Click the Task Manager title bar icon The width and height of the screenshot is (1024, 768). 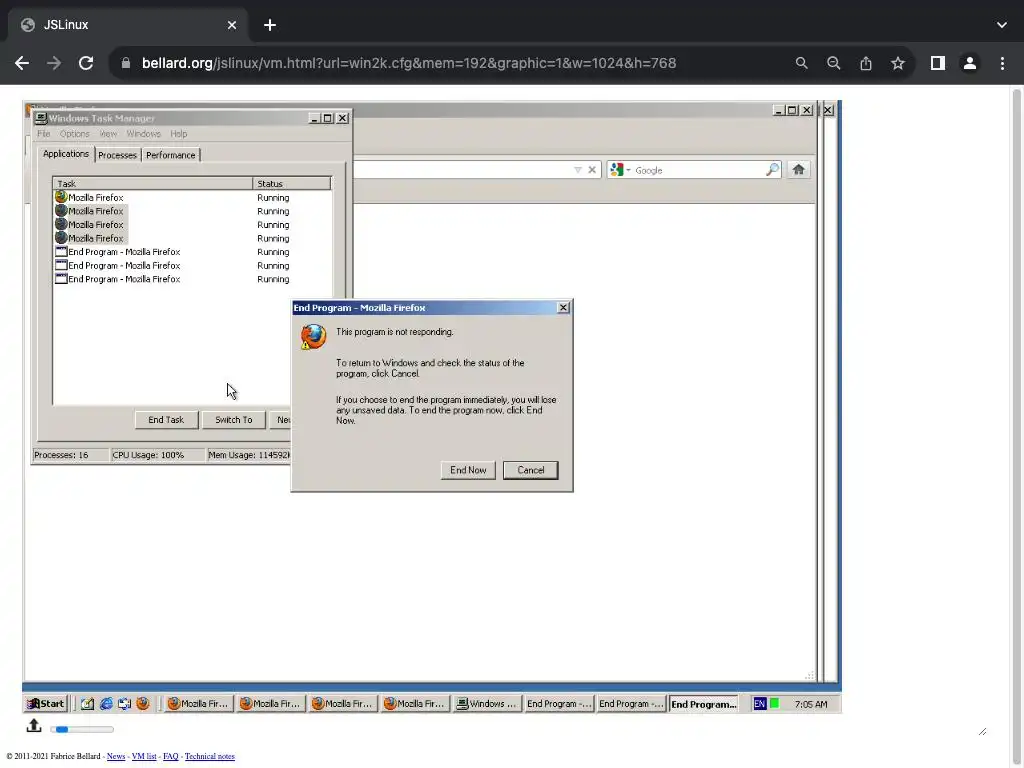pos(41,118)
